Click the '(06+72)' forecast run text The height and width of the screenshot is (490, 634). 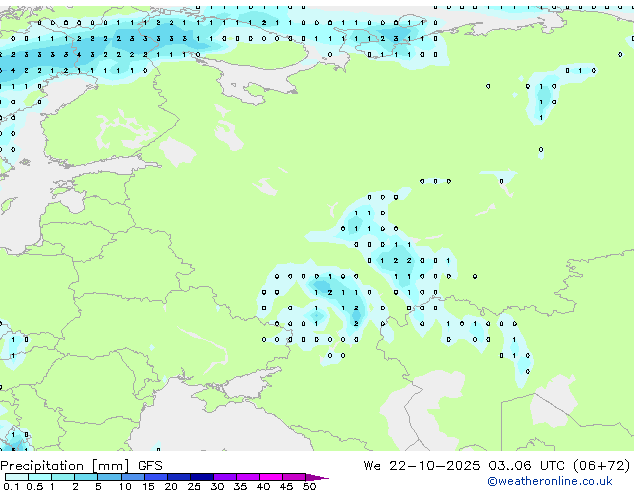coord(602,465)
